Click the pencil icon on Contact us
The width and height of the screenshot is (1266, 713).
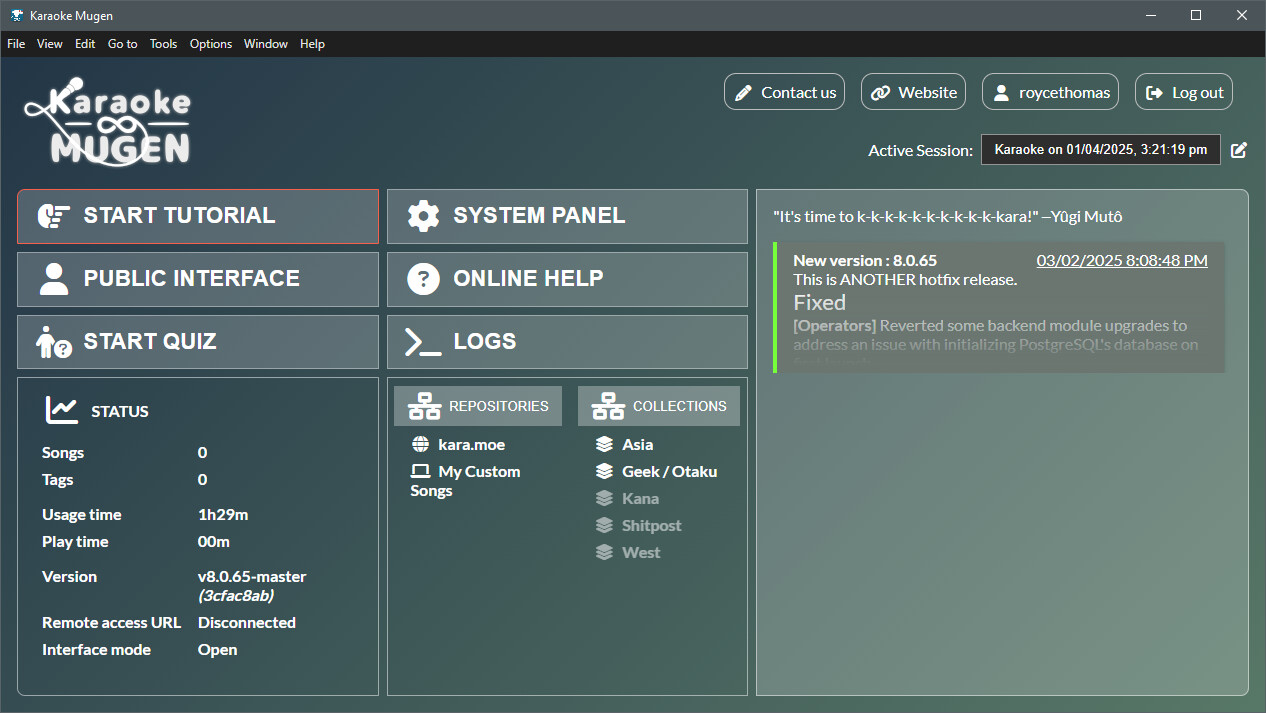click(x=743, y=93)
